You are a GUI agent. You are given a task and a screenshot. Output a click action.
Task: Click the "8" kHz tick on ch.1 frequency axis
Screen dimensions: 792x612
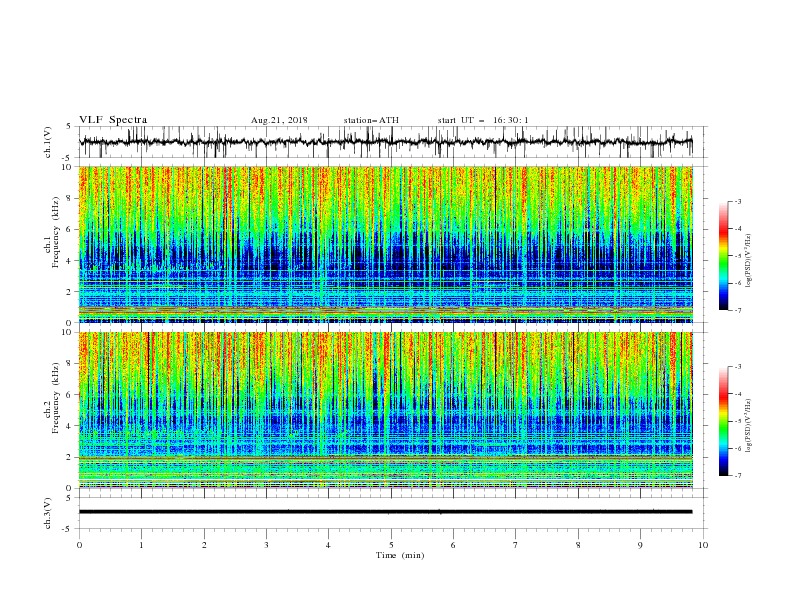[x=70, y=198]
